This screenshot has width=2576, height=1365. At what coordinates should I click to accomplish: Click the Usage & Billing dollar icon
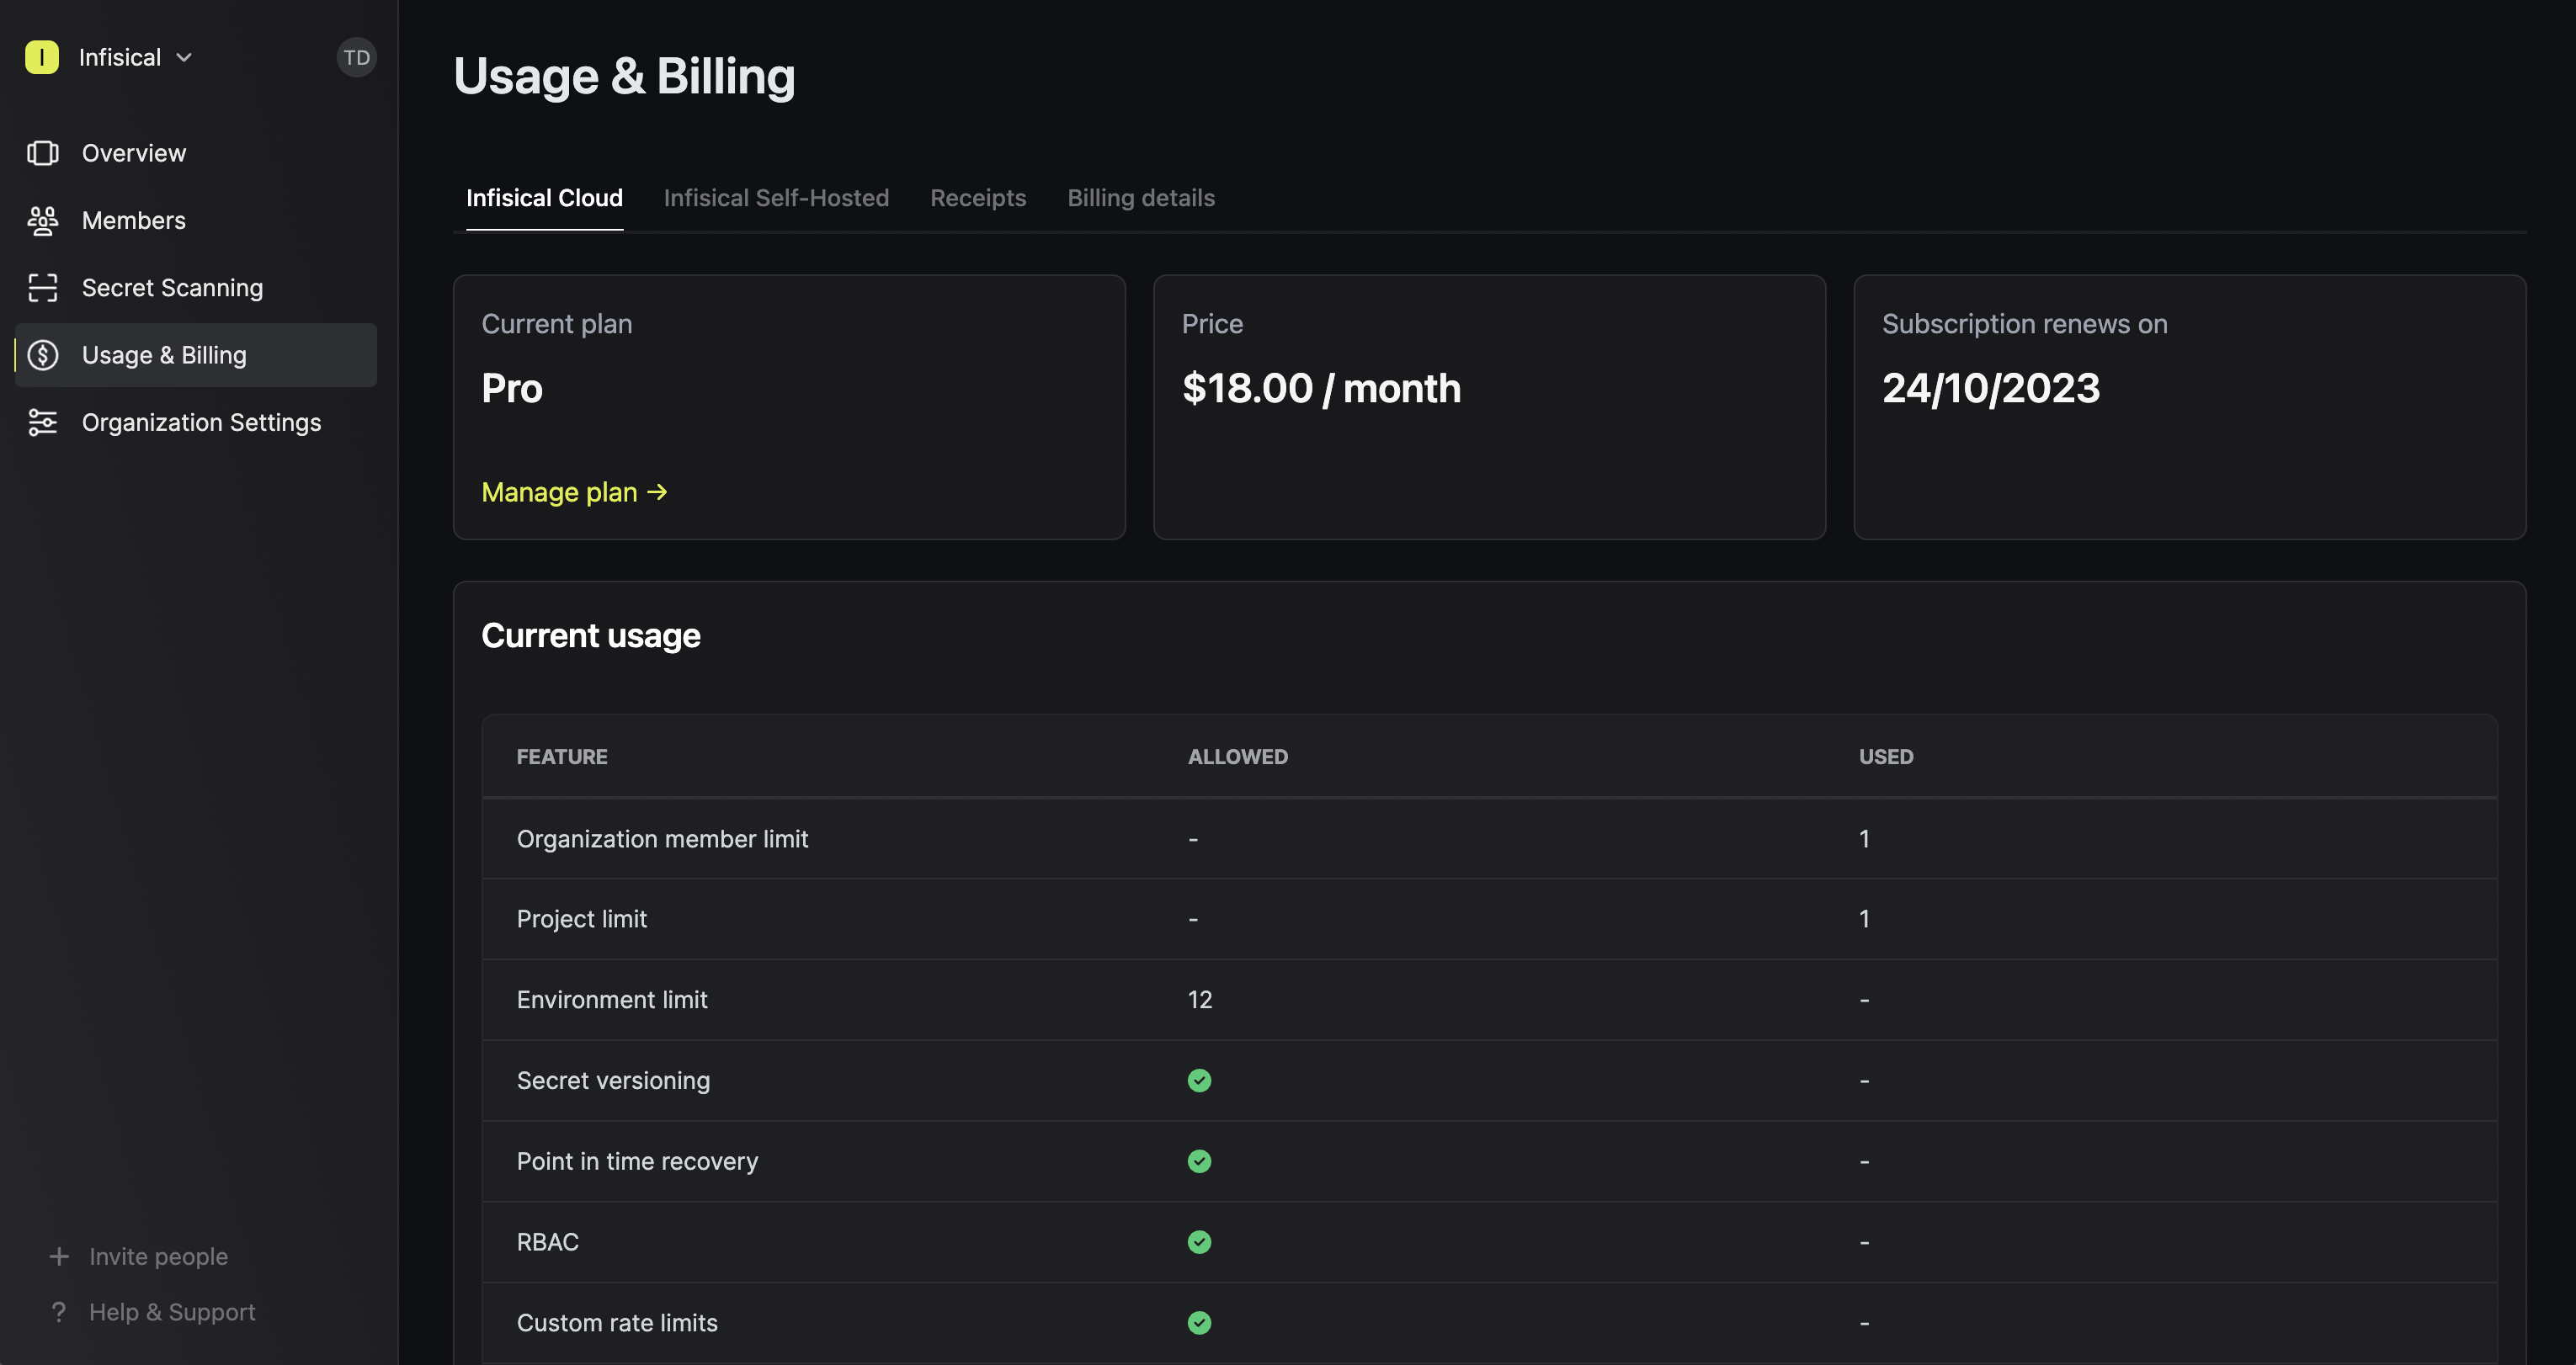point(43,355)
